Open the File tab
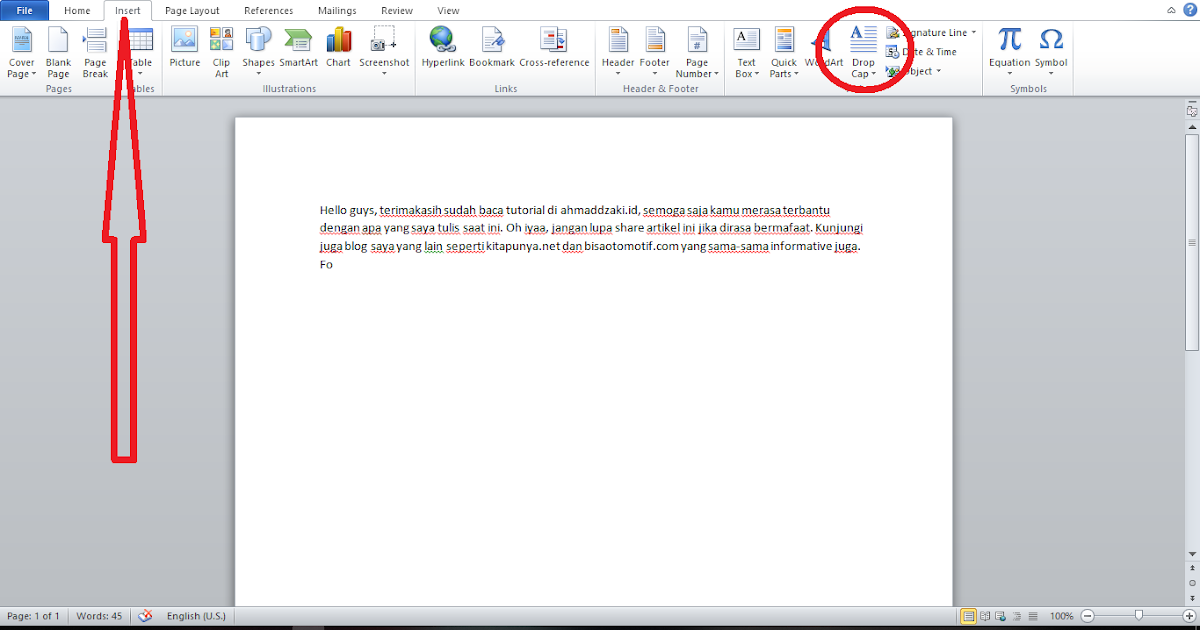 [25, 10]
